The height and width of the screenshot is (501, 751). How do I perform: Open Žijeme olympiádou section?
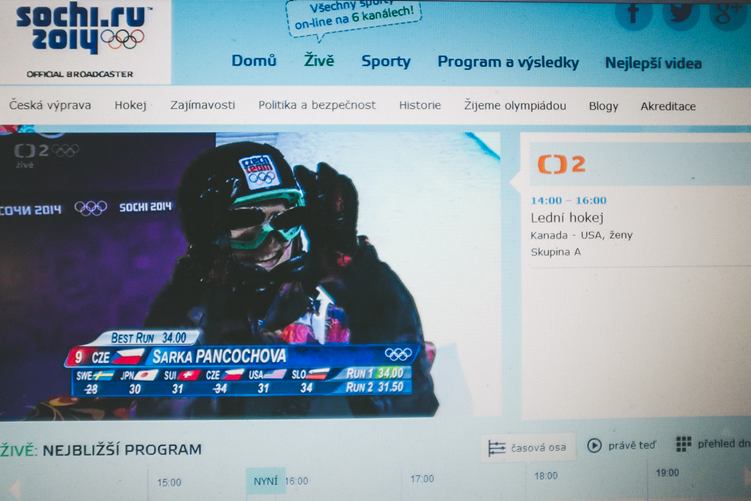point(515,105)
